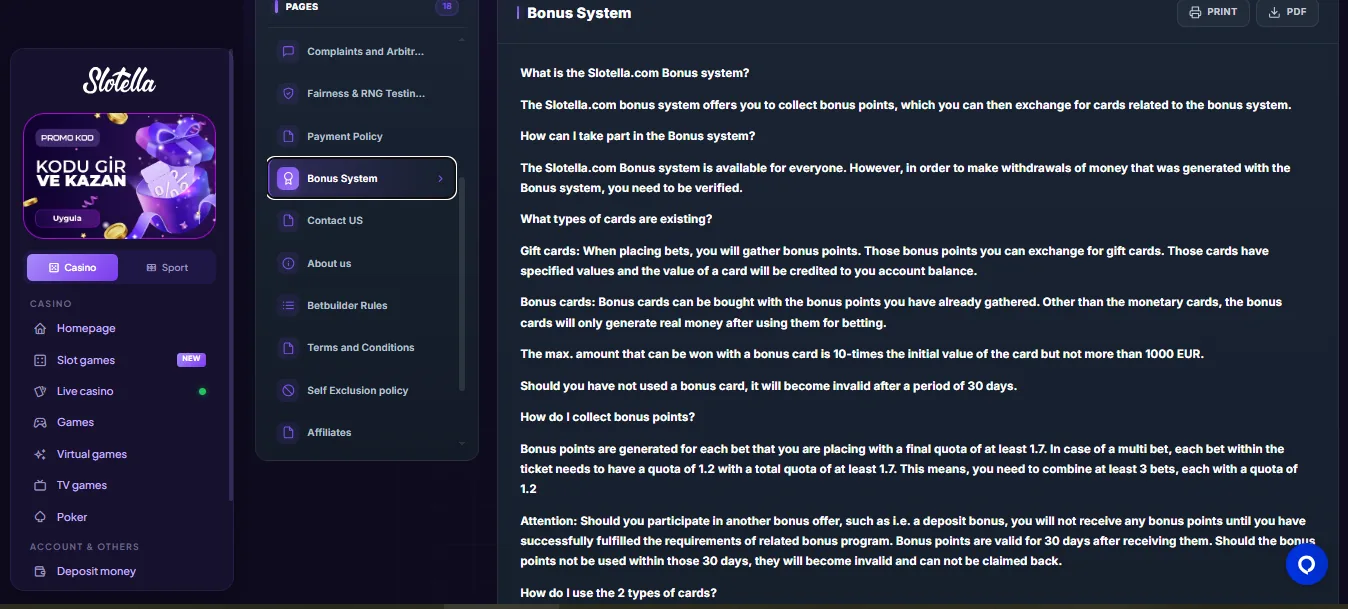Click the TV games icon
The height and width of the screenshot is (609, 1348).
40,485
